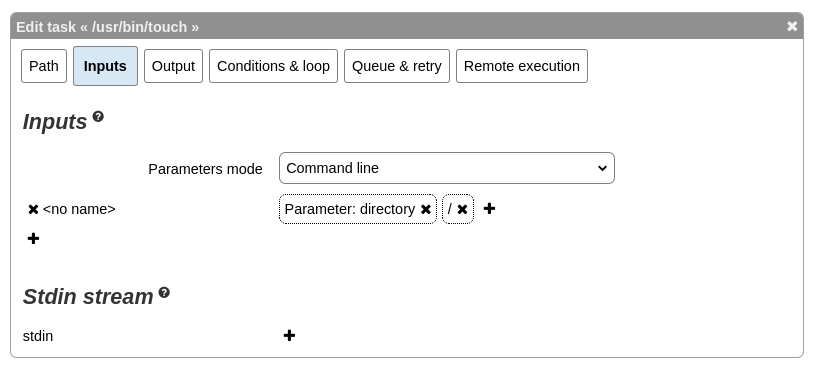
Task: Remove the '/' text chip
Action: click(462, 209)
